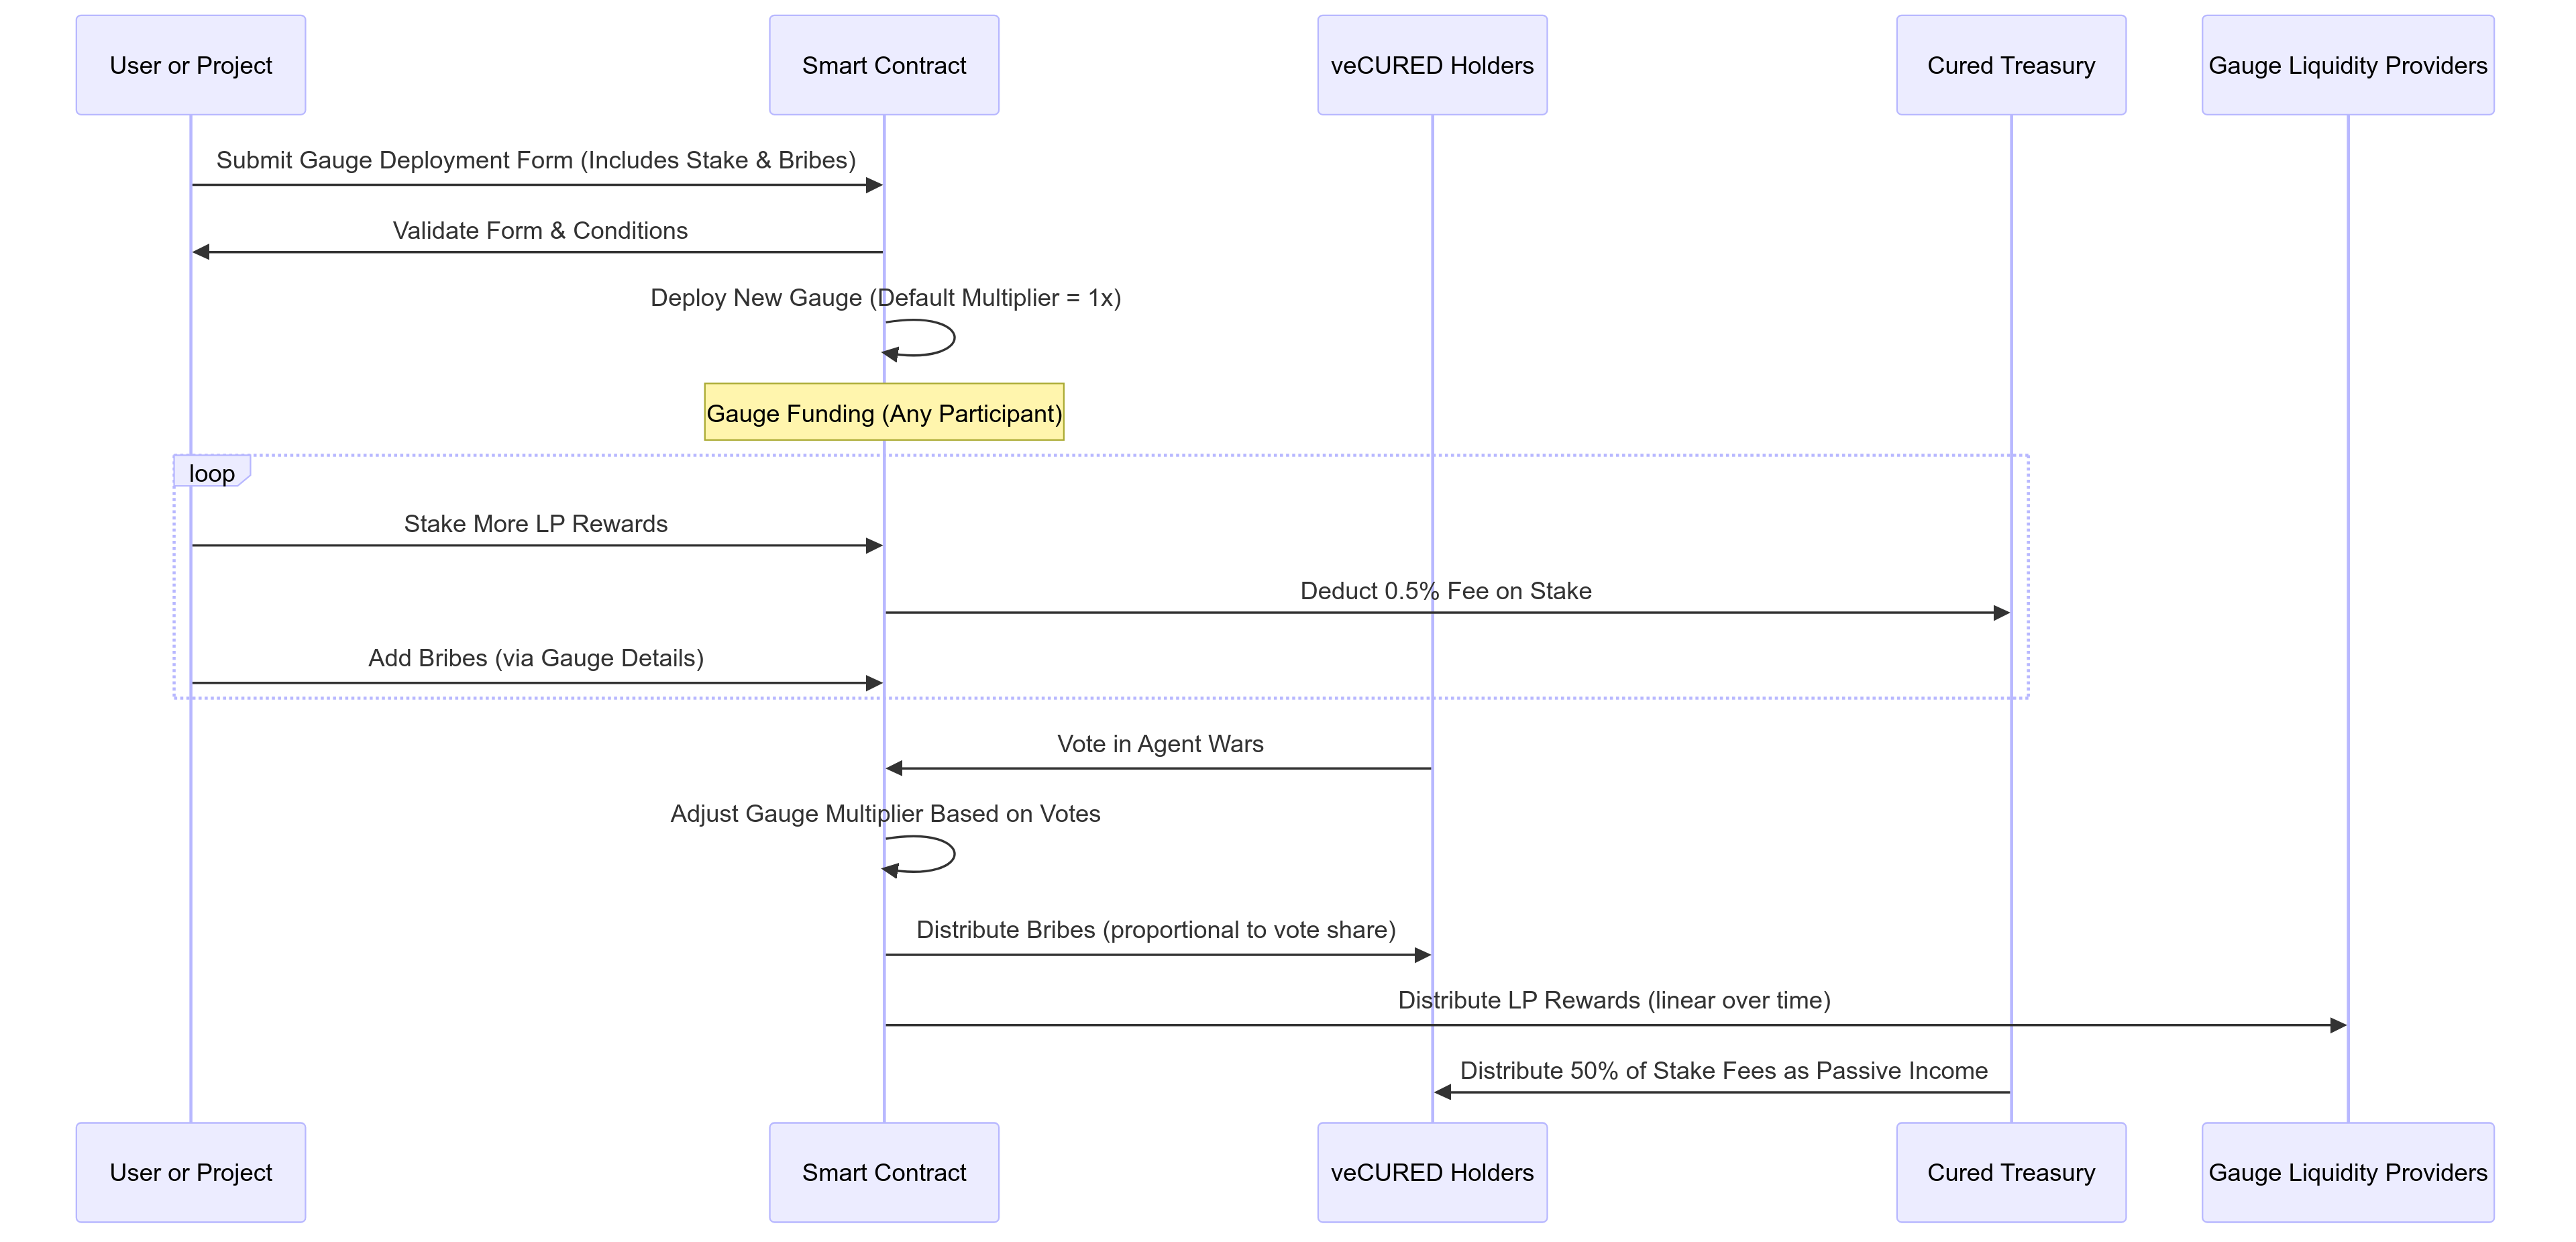Click the top Cured Treasury box
Image resolution: width=2576 pixels, height=1242 pixels.
[2010, 65]
